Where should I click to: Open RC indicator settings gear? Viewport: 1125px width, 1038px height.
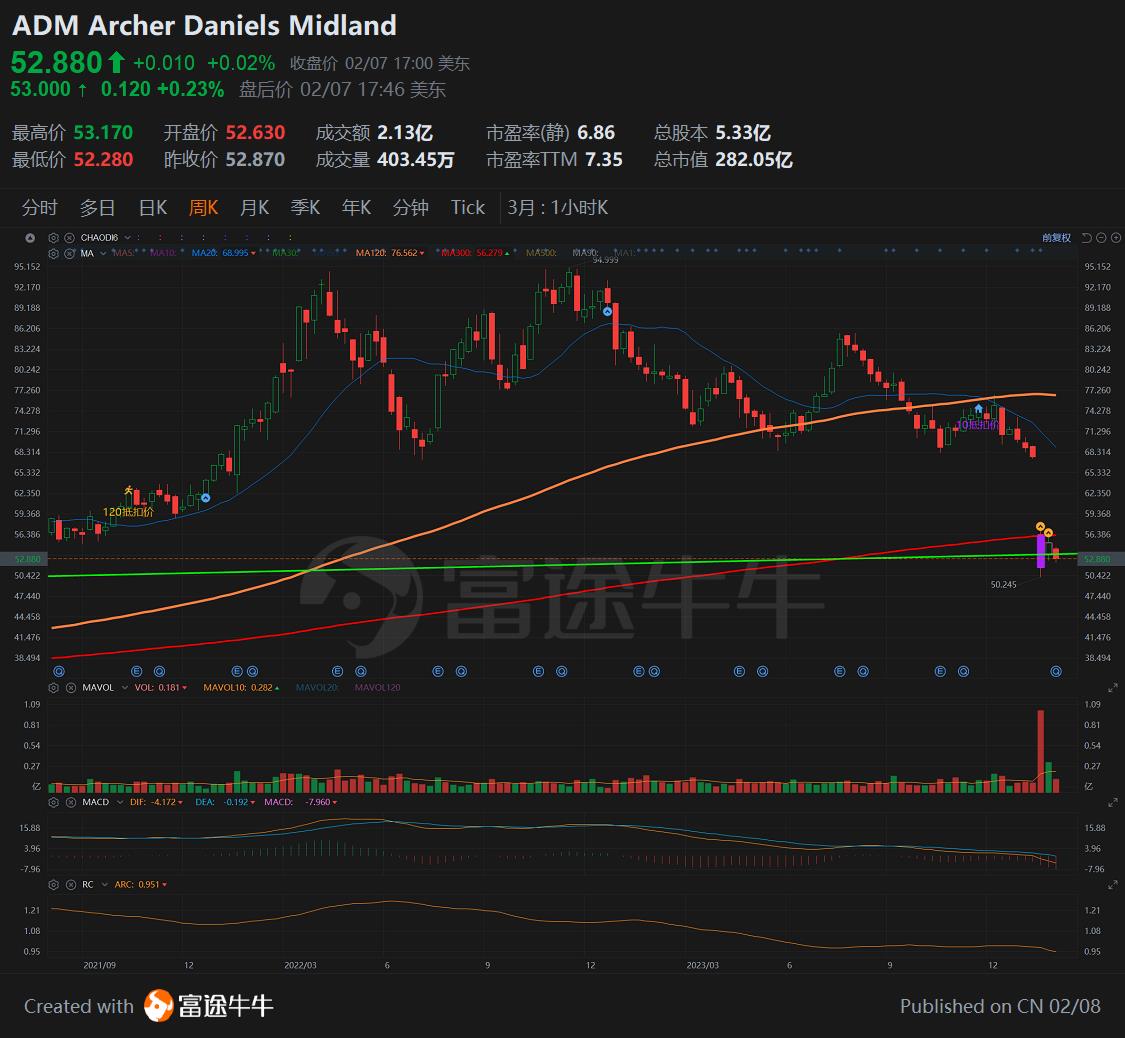pyautogui.click(x=53, y=884)
